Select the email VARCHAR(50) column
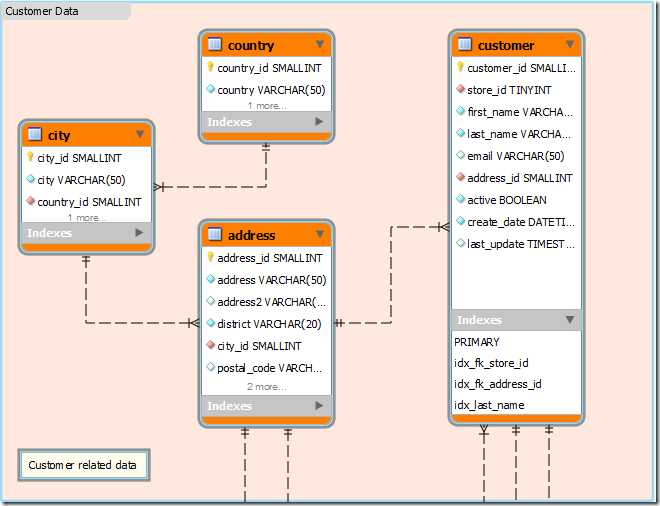Image resolution: width=660 pixels, height=506 pixels. (516, 156)
